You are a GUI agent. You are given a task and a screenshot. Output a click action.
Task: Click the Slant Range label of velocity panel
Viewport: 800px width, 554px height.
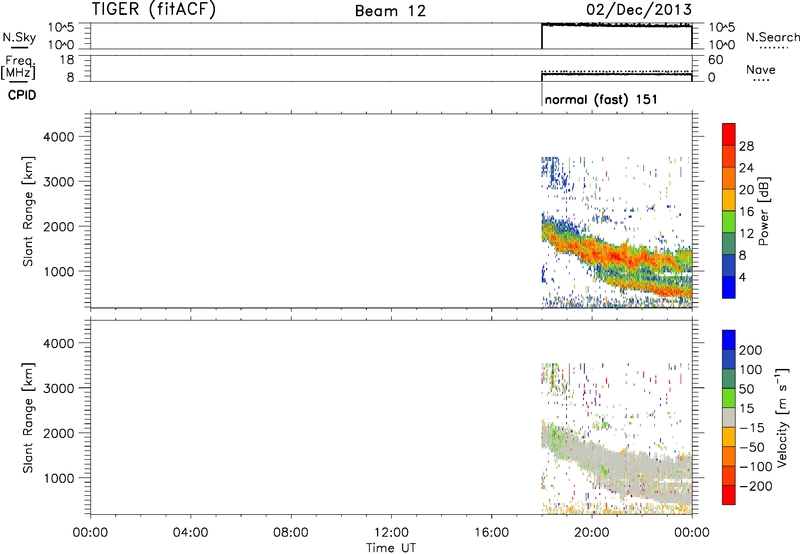pyautogui.click(x=28, y=418)
